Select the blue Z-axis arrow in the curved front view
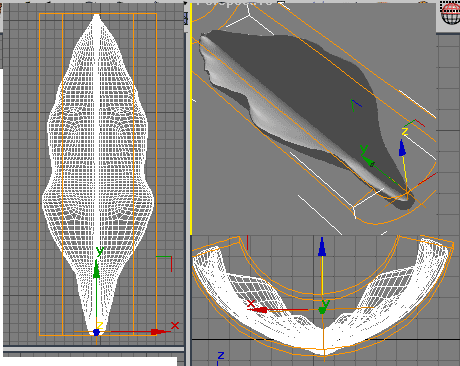 [x=322, y=247]
